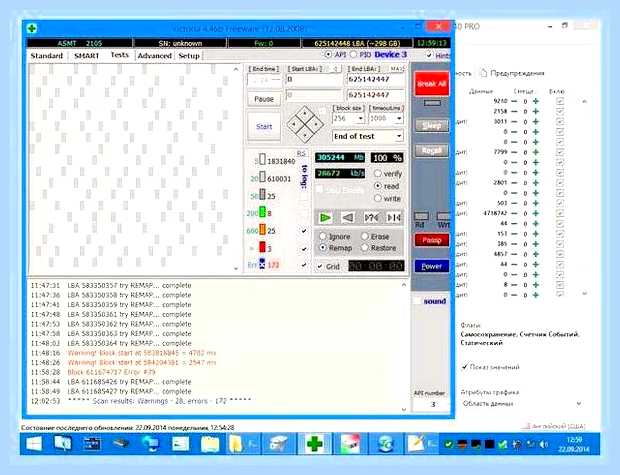Image resolution: width=620 pixels, height=475 pixels.
Task: Click the minus sign in the 2158 row
Action: point(514,112)
